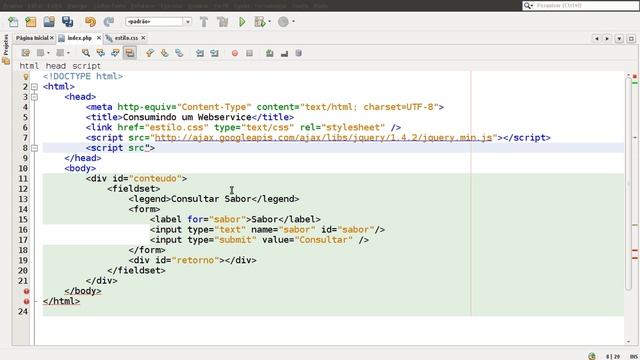Go to next bookmark icon

tap(164, 53)
